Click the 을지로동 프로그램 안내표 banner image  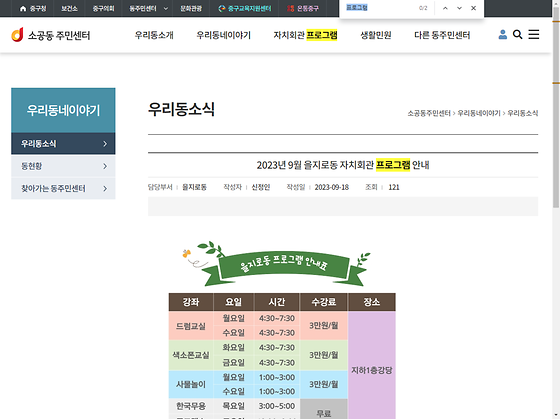click(276, 264)
